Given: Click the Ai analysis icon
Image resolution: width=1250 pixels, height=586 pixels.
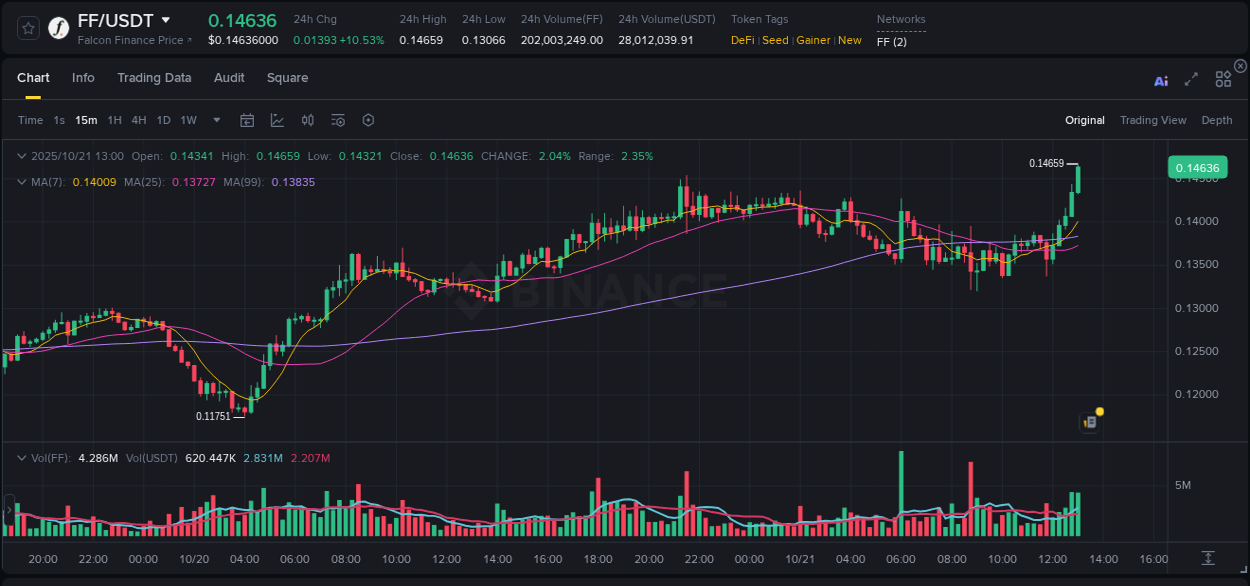Looking at the screenshot, I should coord(1160,78).
